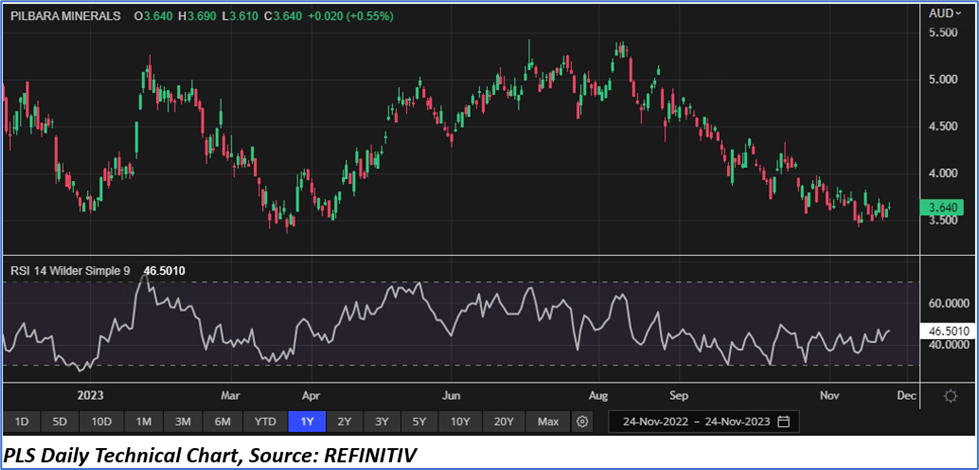Click the Mar label on time axis
The image size is (979, 470).
pos(230,396)
